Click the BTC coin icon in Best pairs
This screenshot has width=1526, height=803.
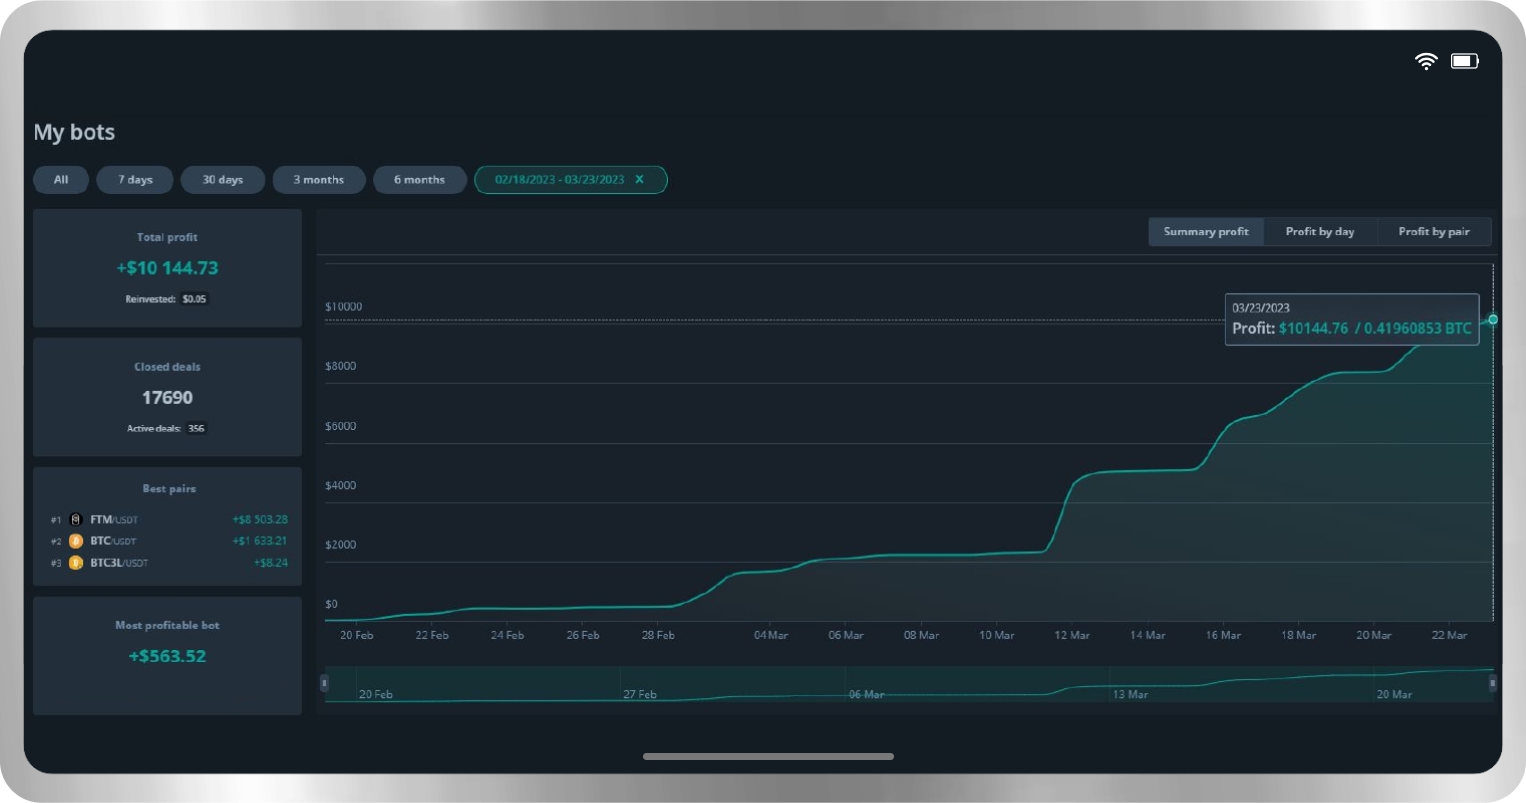76,541
